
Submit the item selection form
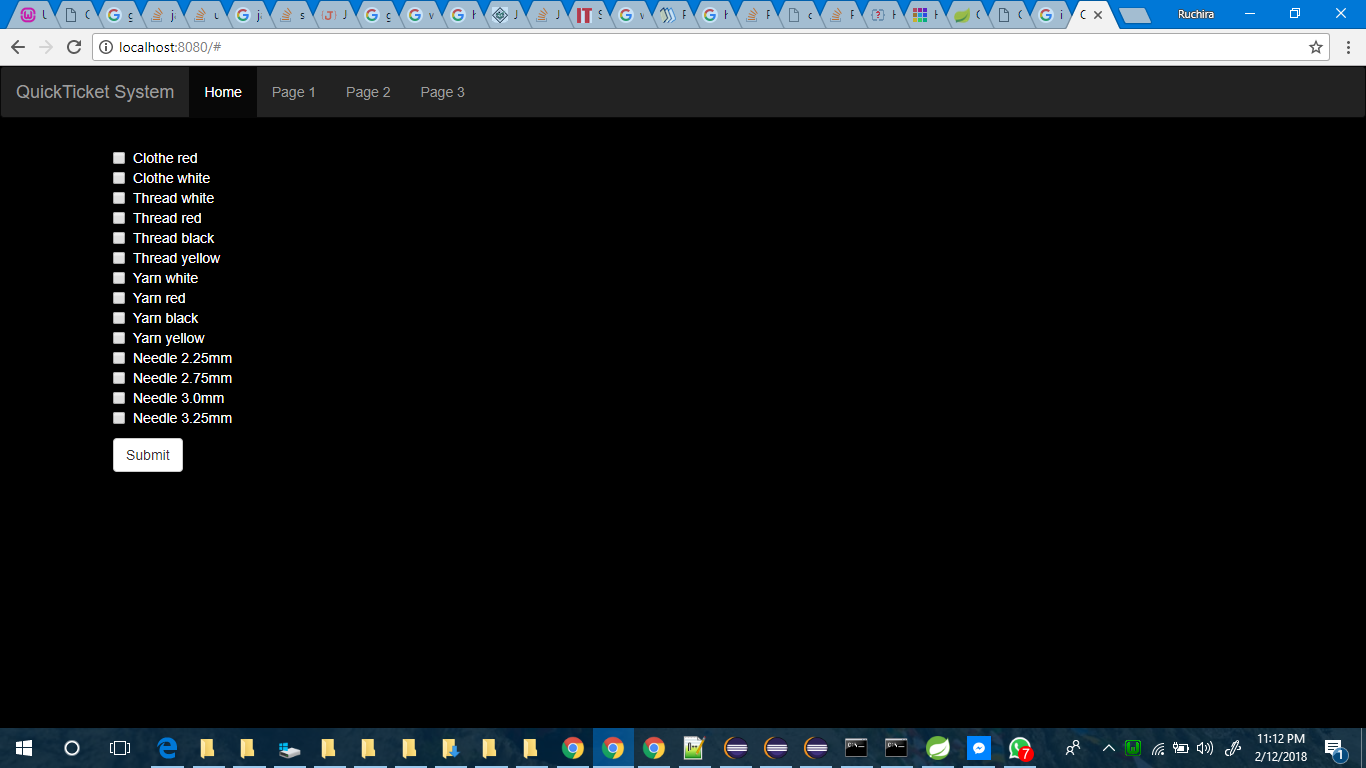click(x=148, y=455)
